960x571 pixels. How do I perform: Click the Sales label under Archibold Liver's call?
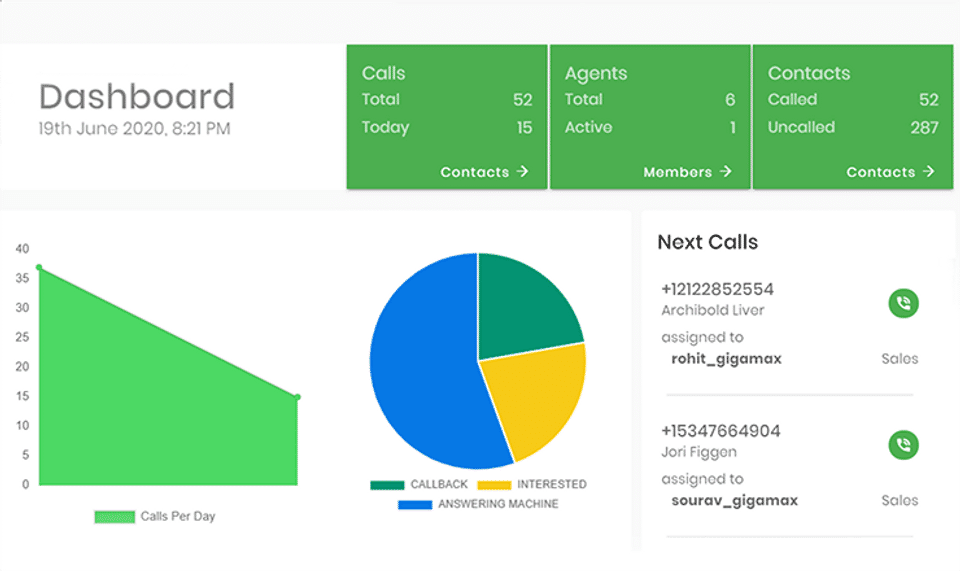899,359
